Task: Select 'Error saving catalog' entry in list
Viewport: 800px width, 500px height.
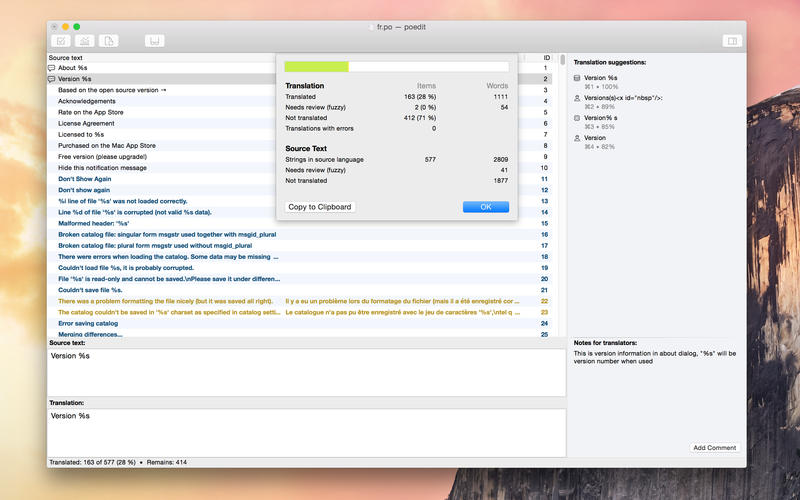Action: [x=299, y=323]
